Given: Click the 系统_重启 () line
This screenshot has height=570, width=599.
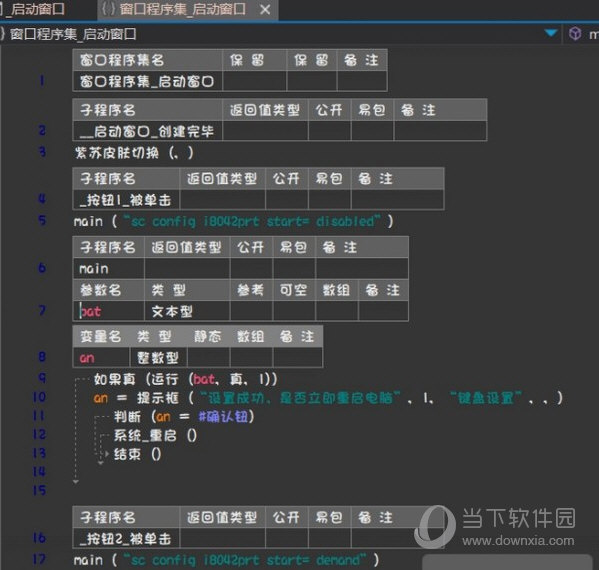Looking at the screenshot, I should (x=155, y=435).
